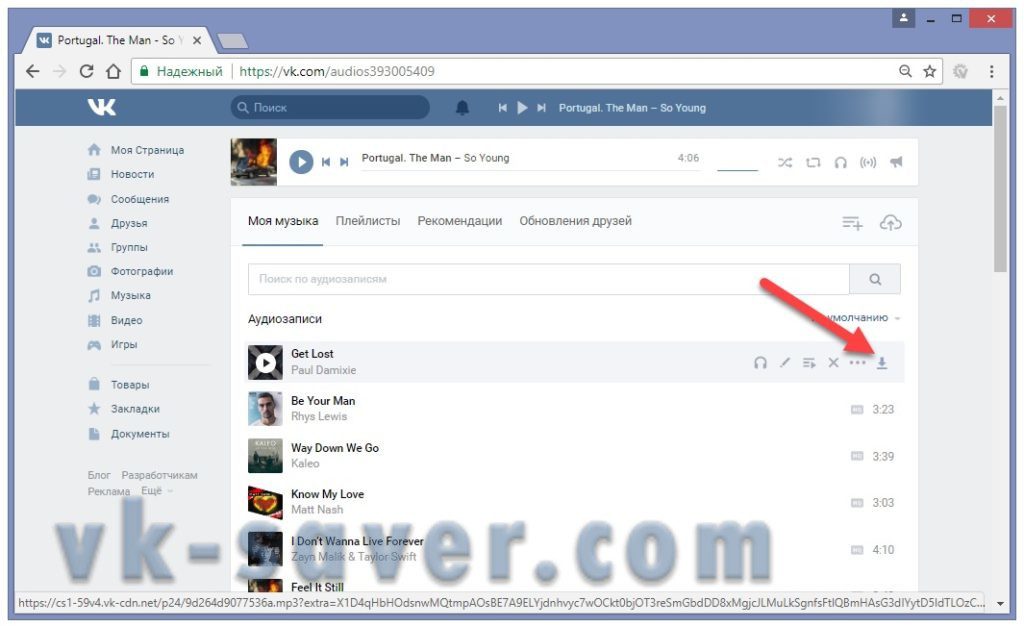
Task: Edit the Get Lost audio entry
Action: click(x=785, y=362)
